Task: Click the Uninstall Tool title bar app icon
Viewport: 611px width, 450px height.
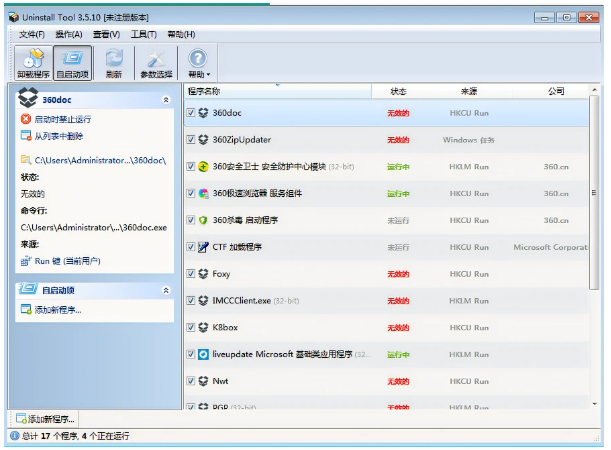Action: tap(14, 17)
